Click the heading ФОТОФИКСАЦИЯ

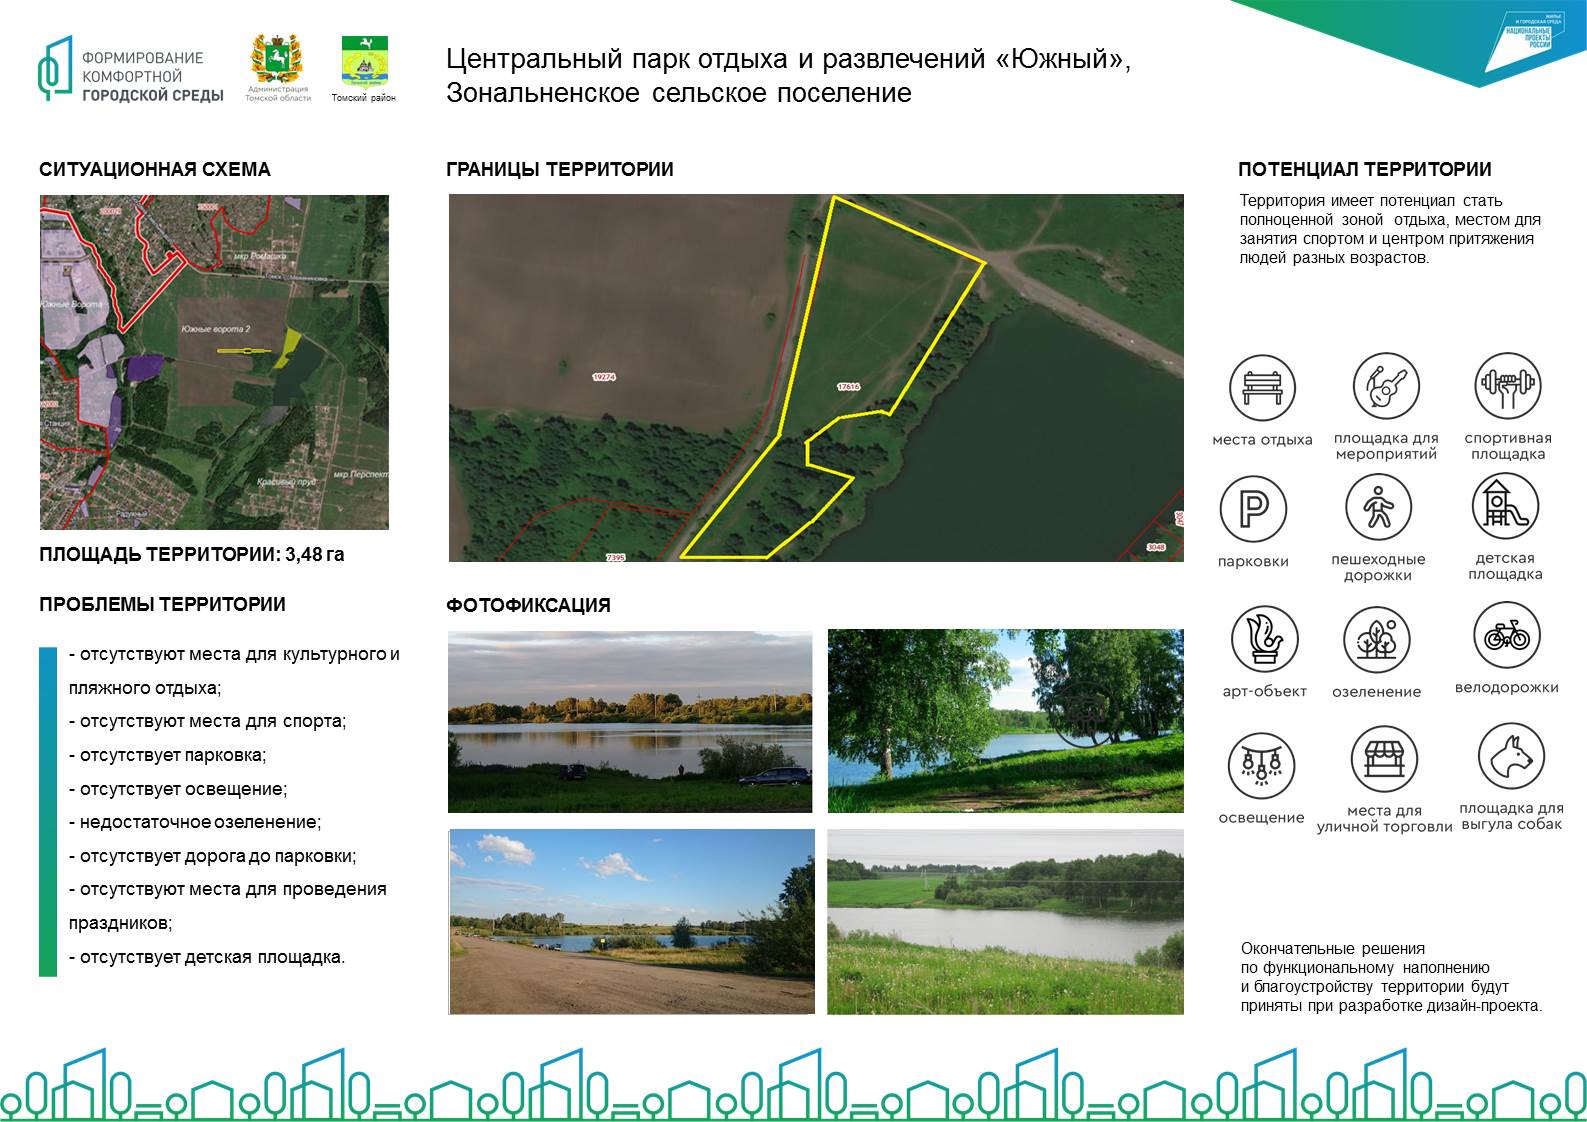pos(528,605)
